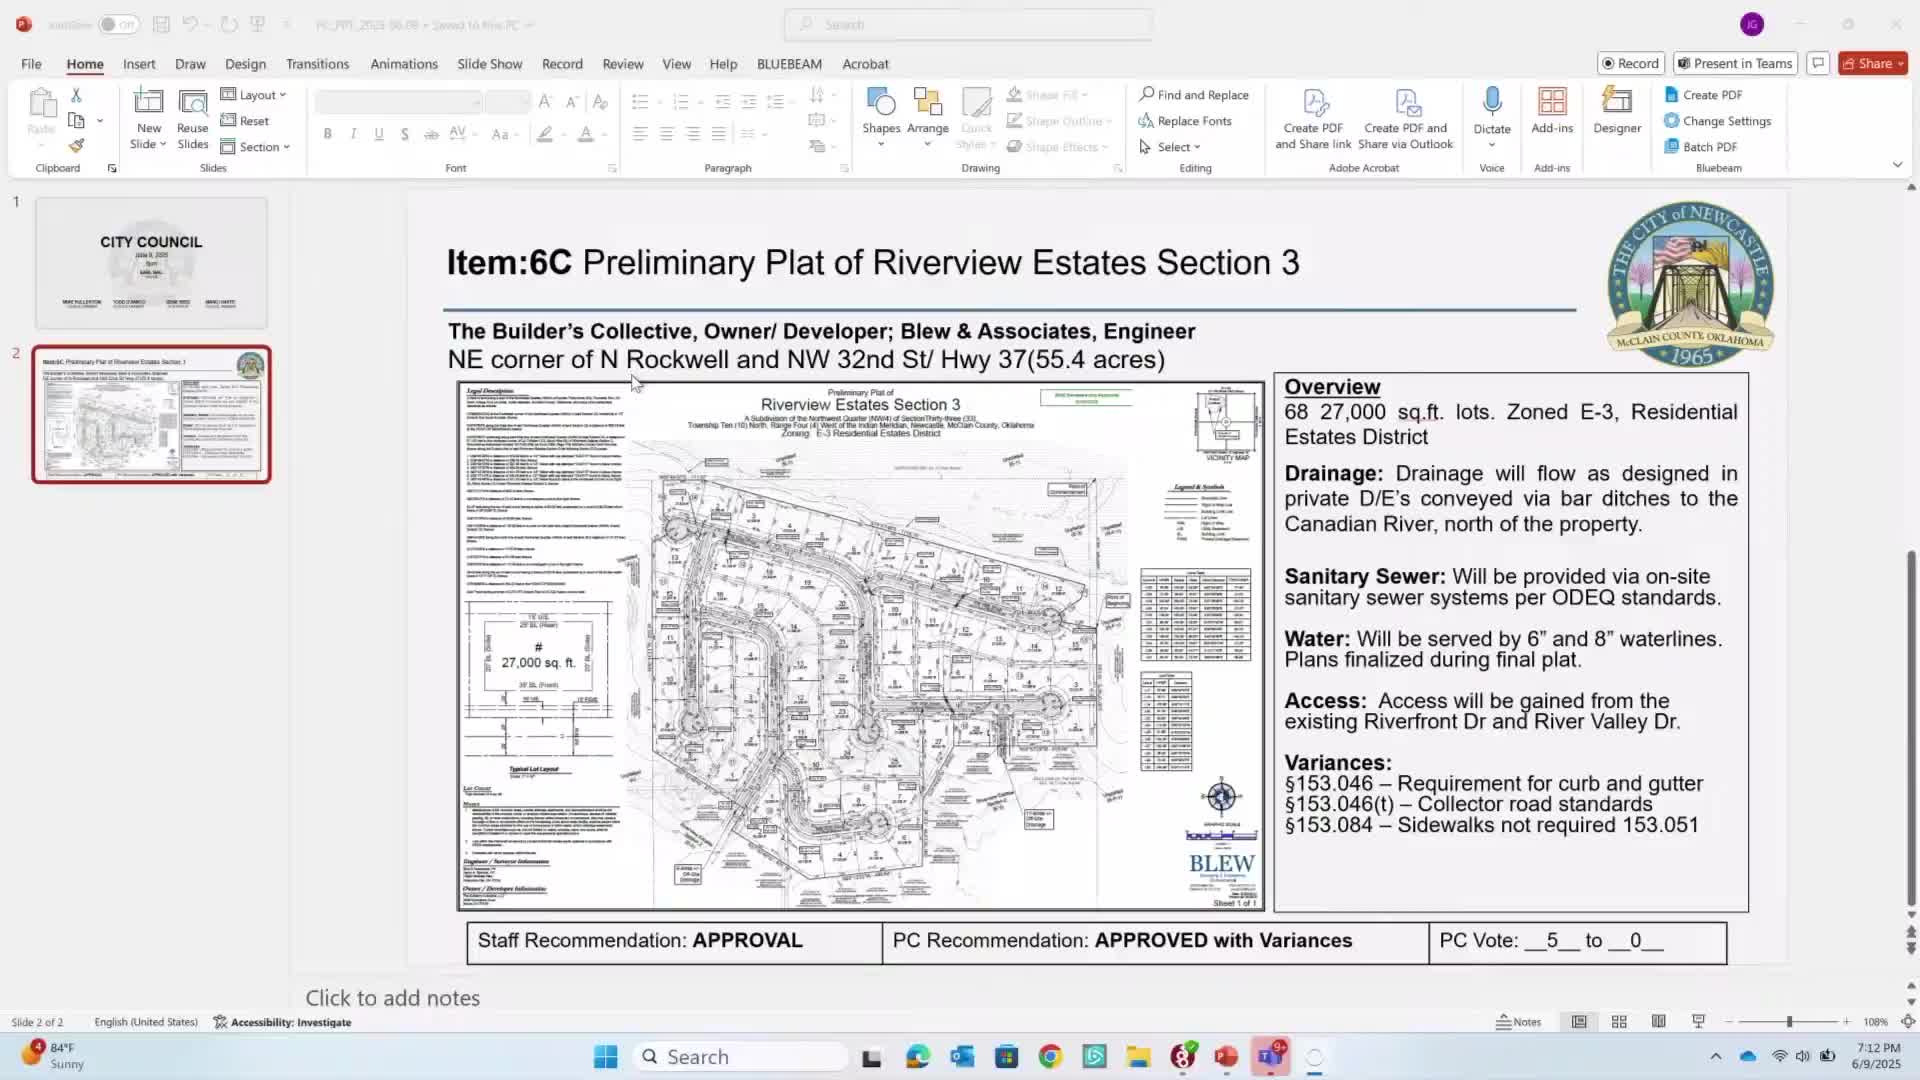This screenshot has width=1920, height=1080.
Task: Open the BLUEBEAM ribbon tab
Action: pos(789,64)
